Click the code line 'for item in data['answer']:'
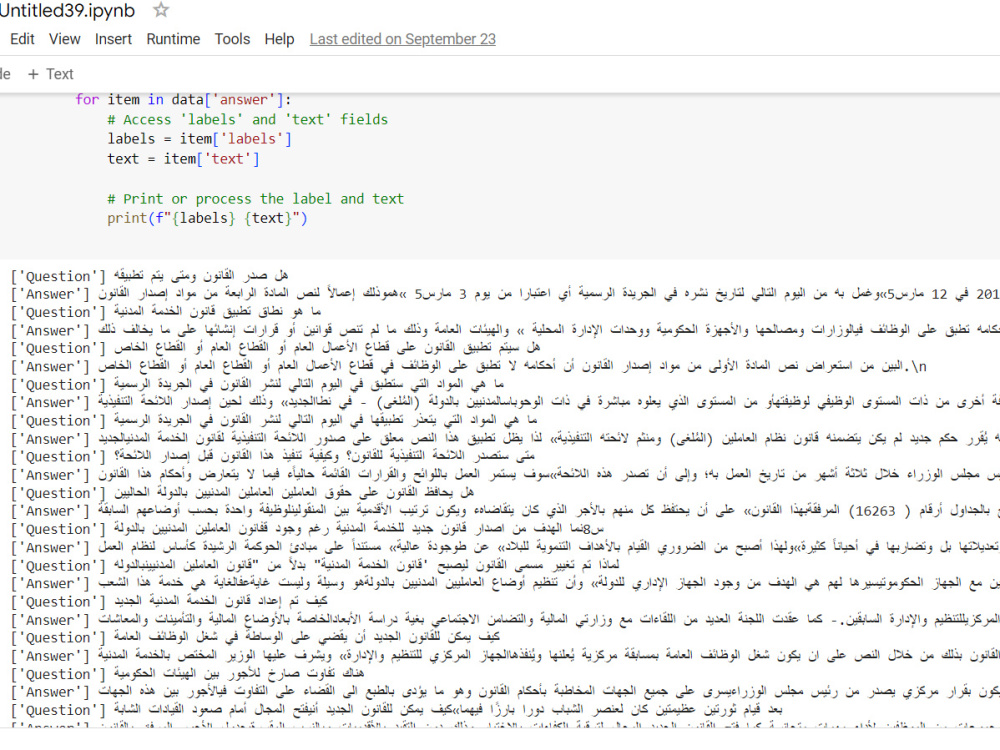 (x=183, y=99)
